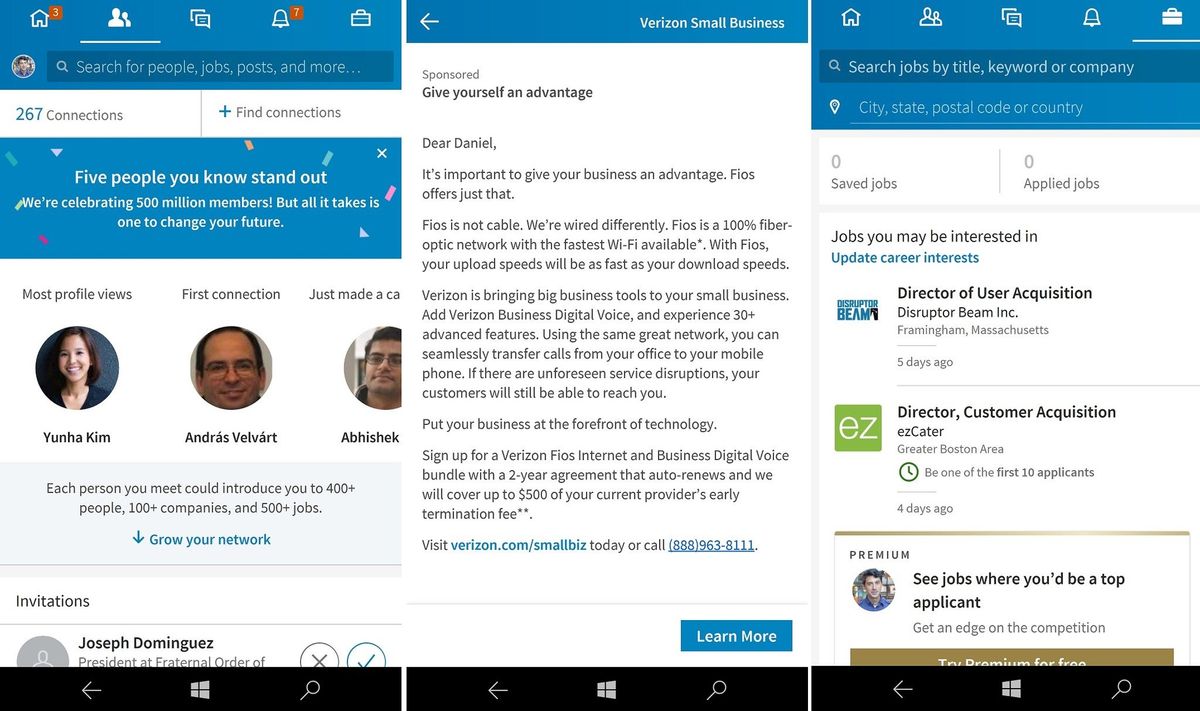The image size is (1200, 711).
Task: Go back from the Verizon Small Business message
Action: [429, 21]
